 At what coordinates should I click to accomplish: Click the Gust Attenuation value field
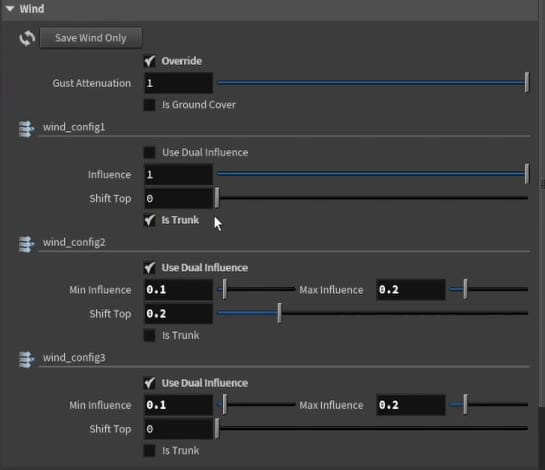pos(178,83)
